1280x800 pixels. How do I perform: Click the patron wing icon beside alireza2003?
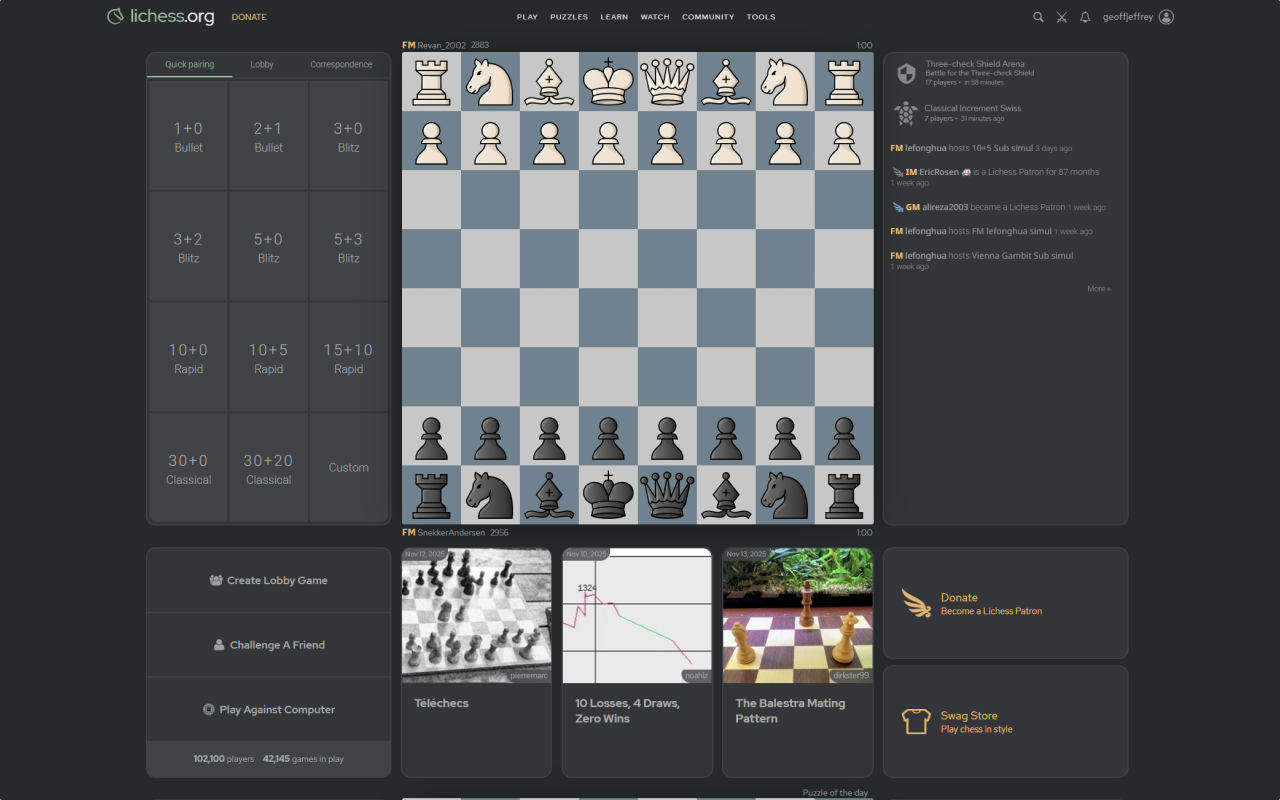[x=898, y=207]
